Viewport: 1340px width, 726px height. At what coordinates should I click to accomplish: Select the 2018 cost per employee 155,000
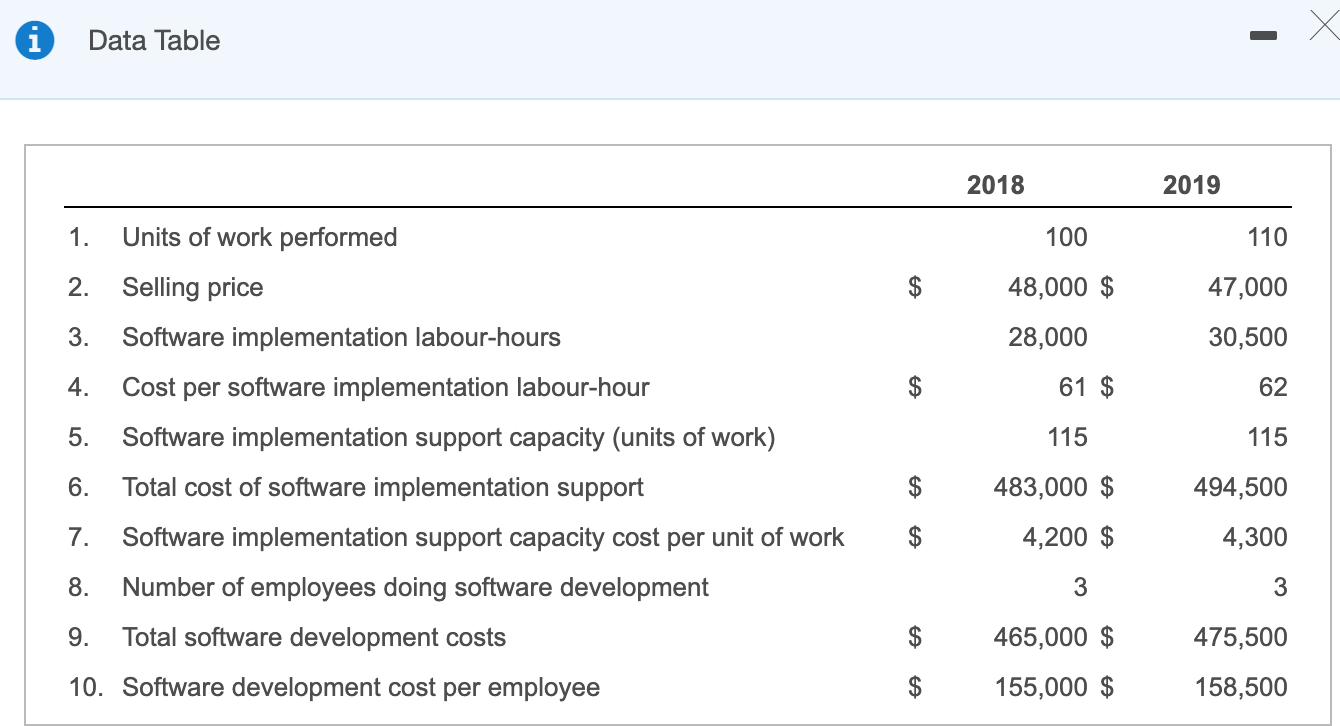tap(1041, 687)
